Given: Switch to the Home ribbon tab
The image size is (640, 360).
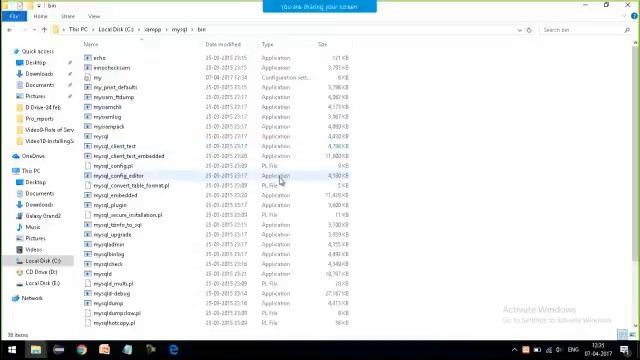Looking at the screenshot, I should pyautogui.click(x=40, y=16).
